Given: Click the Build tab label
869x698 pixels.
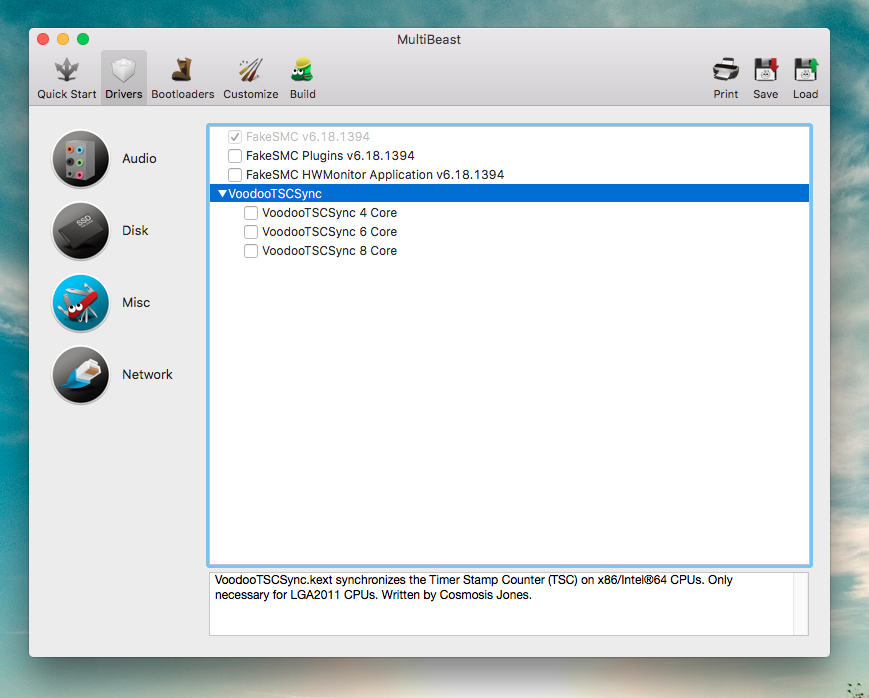Looking at the screenshot, I should click(303, 94).
